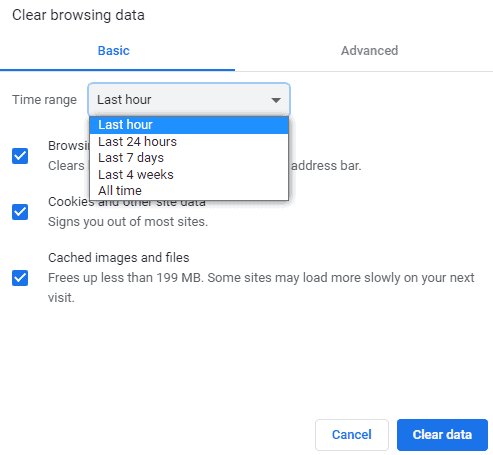
Task: Click the Signs you out of most sites text
Action: (128, 222)
